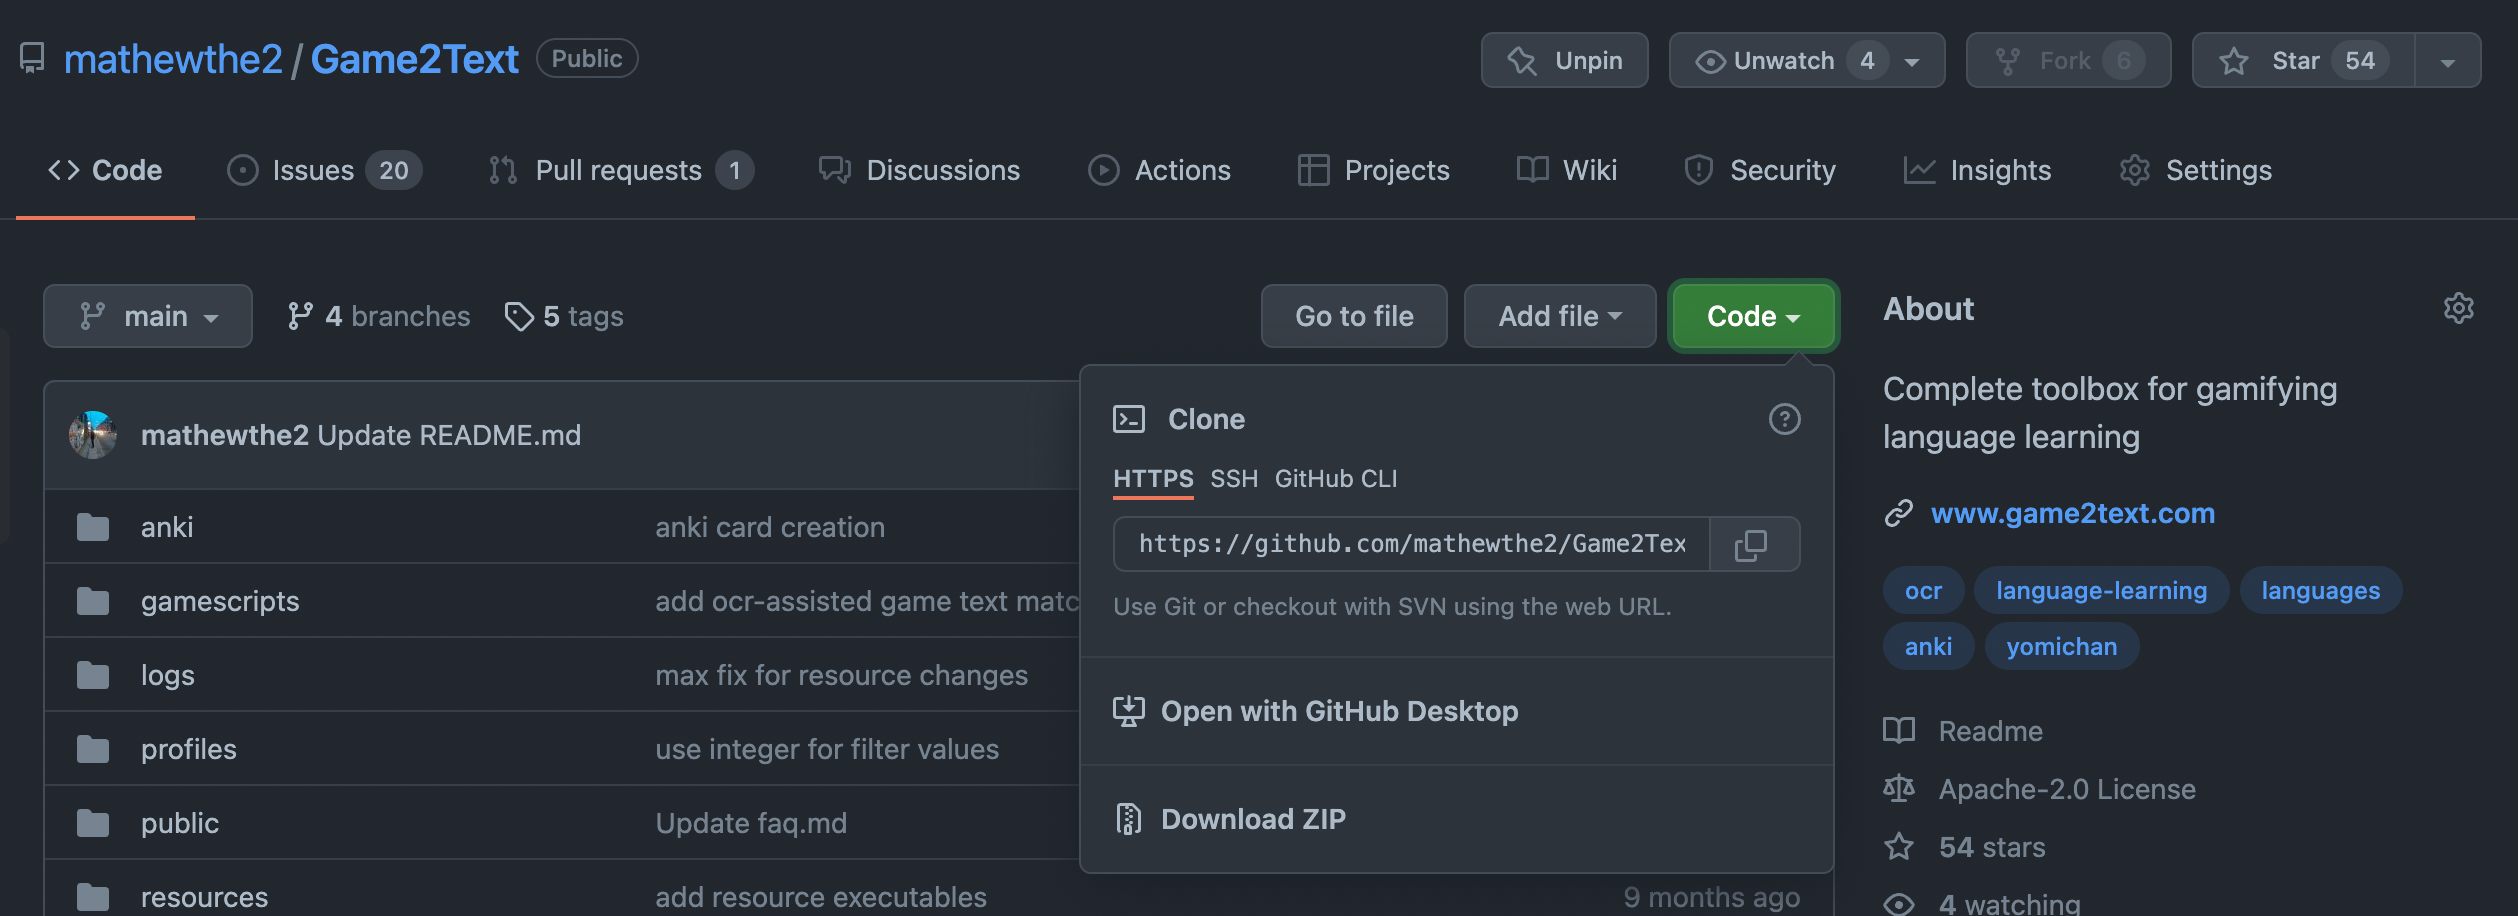The height and width of the screenshot is (916, 2518).
Task: Open the Readme link in About
Action: (x=1963, y=731)
